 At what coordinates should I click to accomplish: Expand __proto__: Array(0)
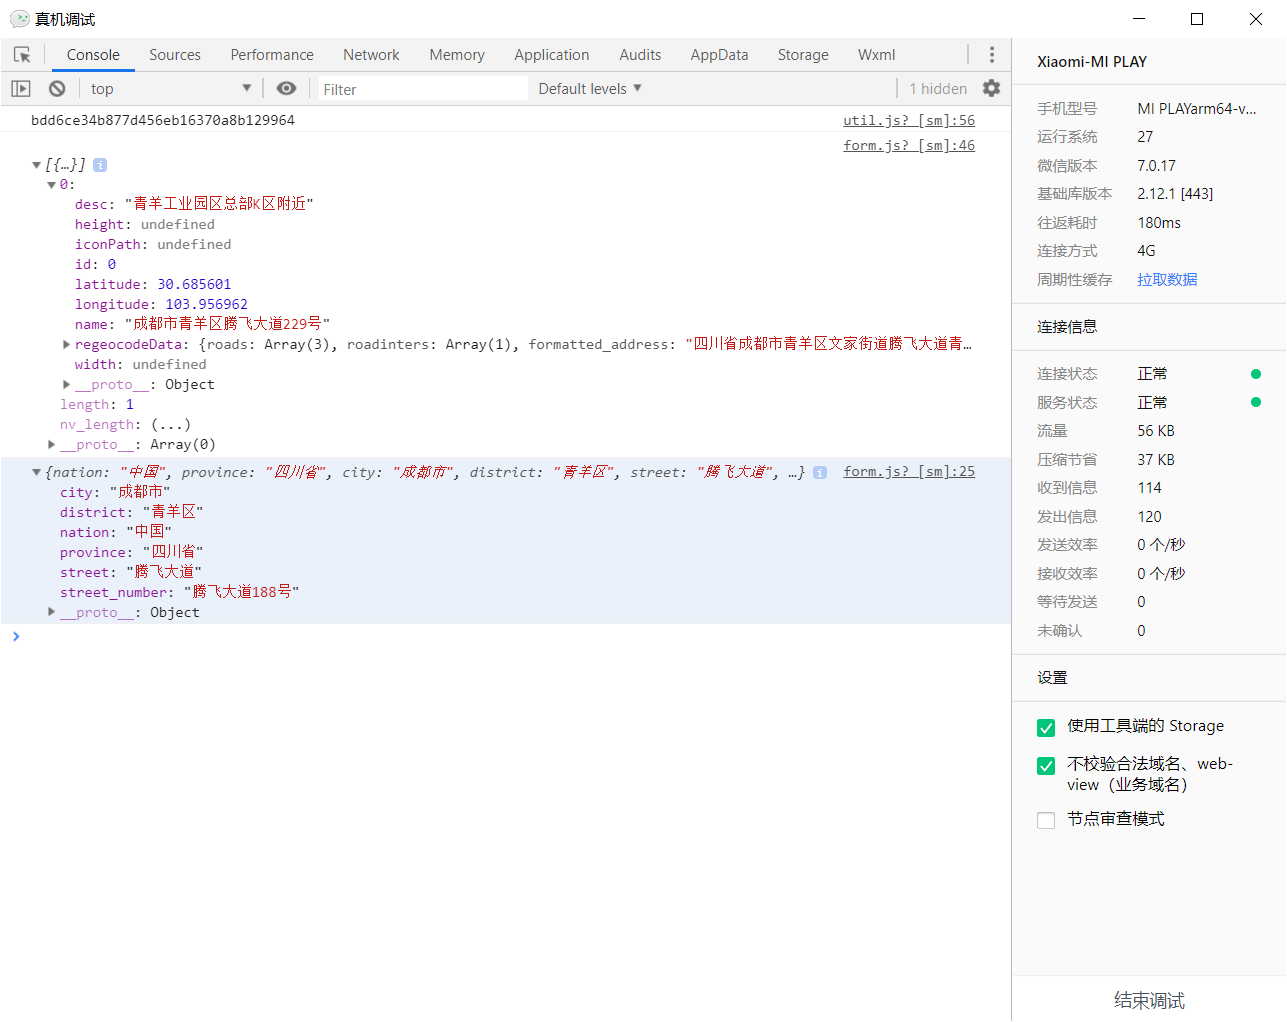tap(51, 445)
